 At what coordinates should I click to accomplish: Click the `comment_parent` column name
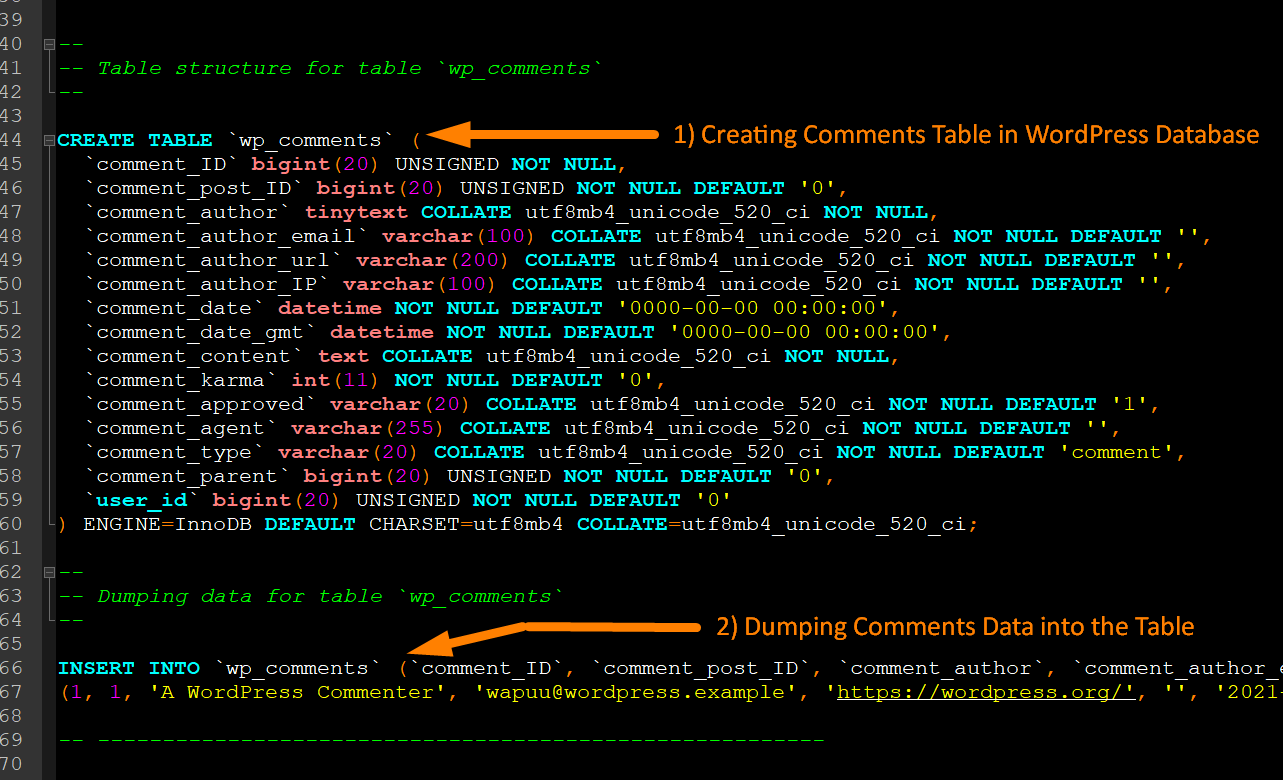pyautogui.click(x=188, y=476)
